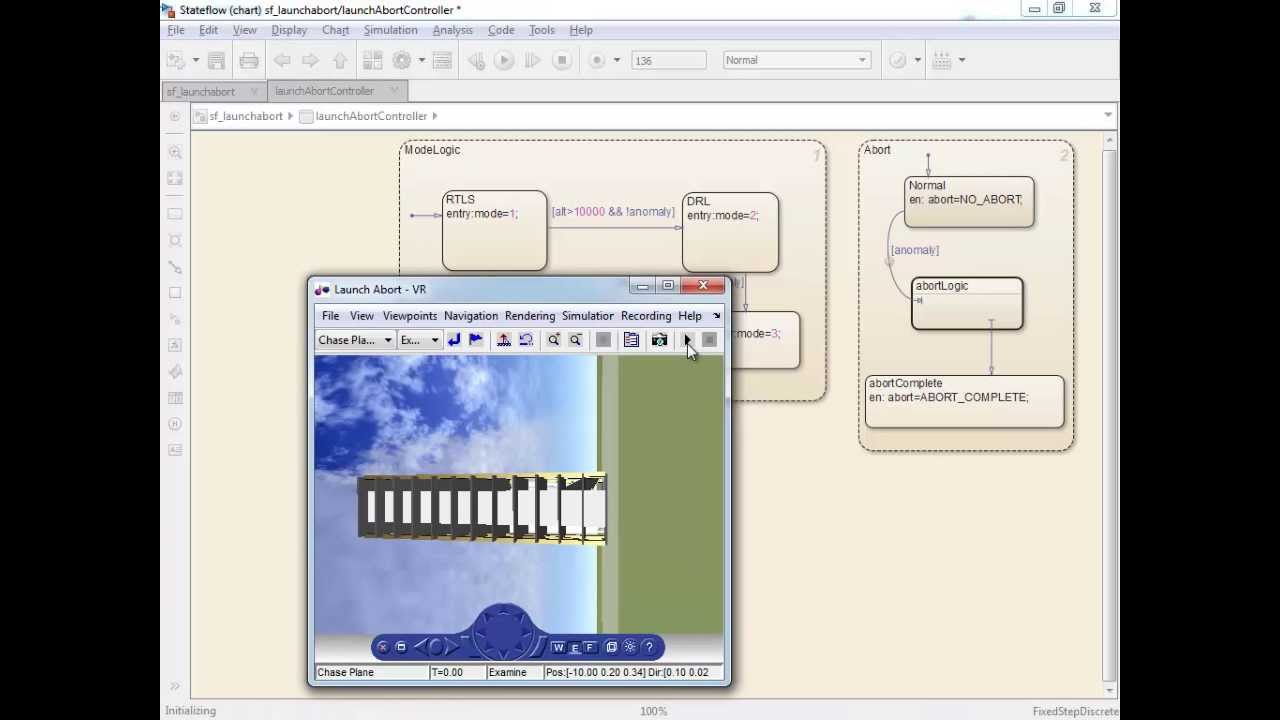This screenshot has width=1280, height=720.
Task: Open the Chart menu
Action: coord(335,30)
